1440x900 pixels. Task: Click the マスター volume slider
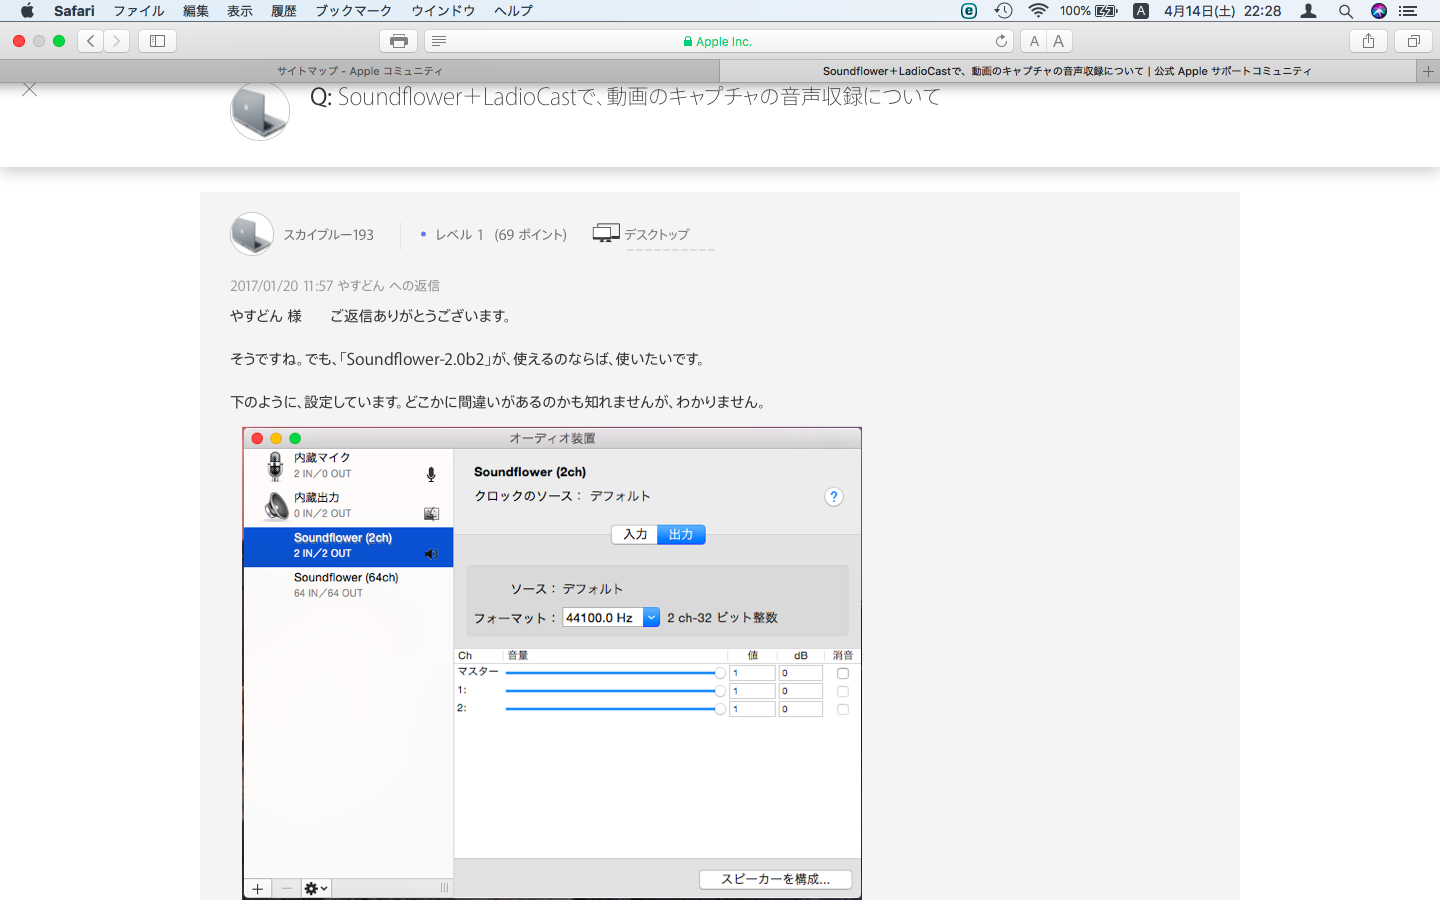[x=612, y=673]
